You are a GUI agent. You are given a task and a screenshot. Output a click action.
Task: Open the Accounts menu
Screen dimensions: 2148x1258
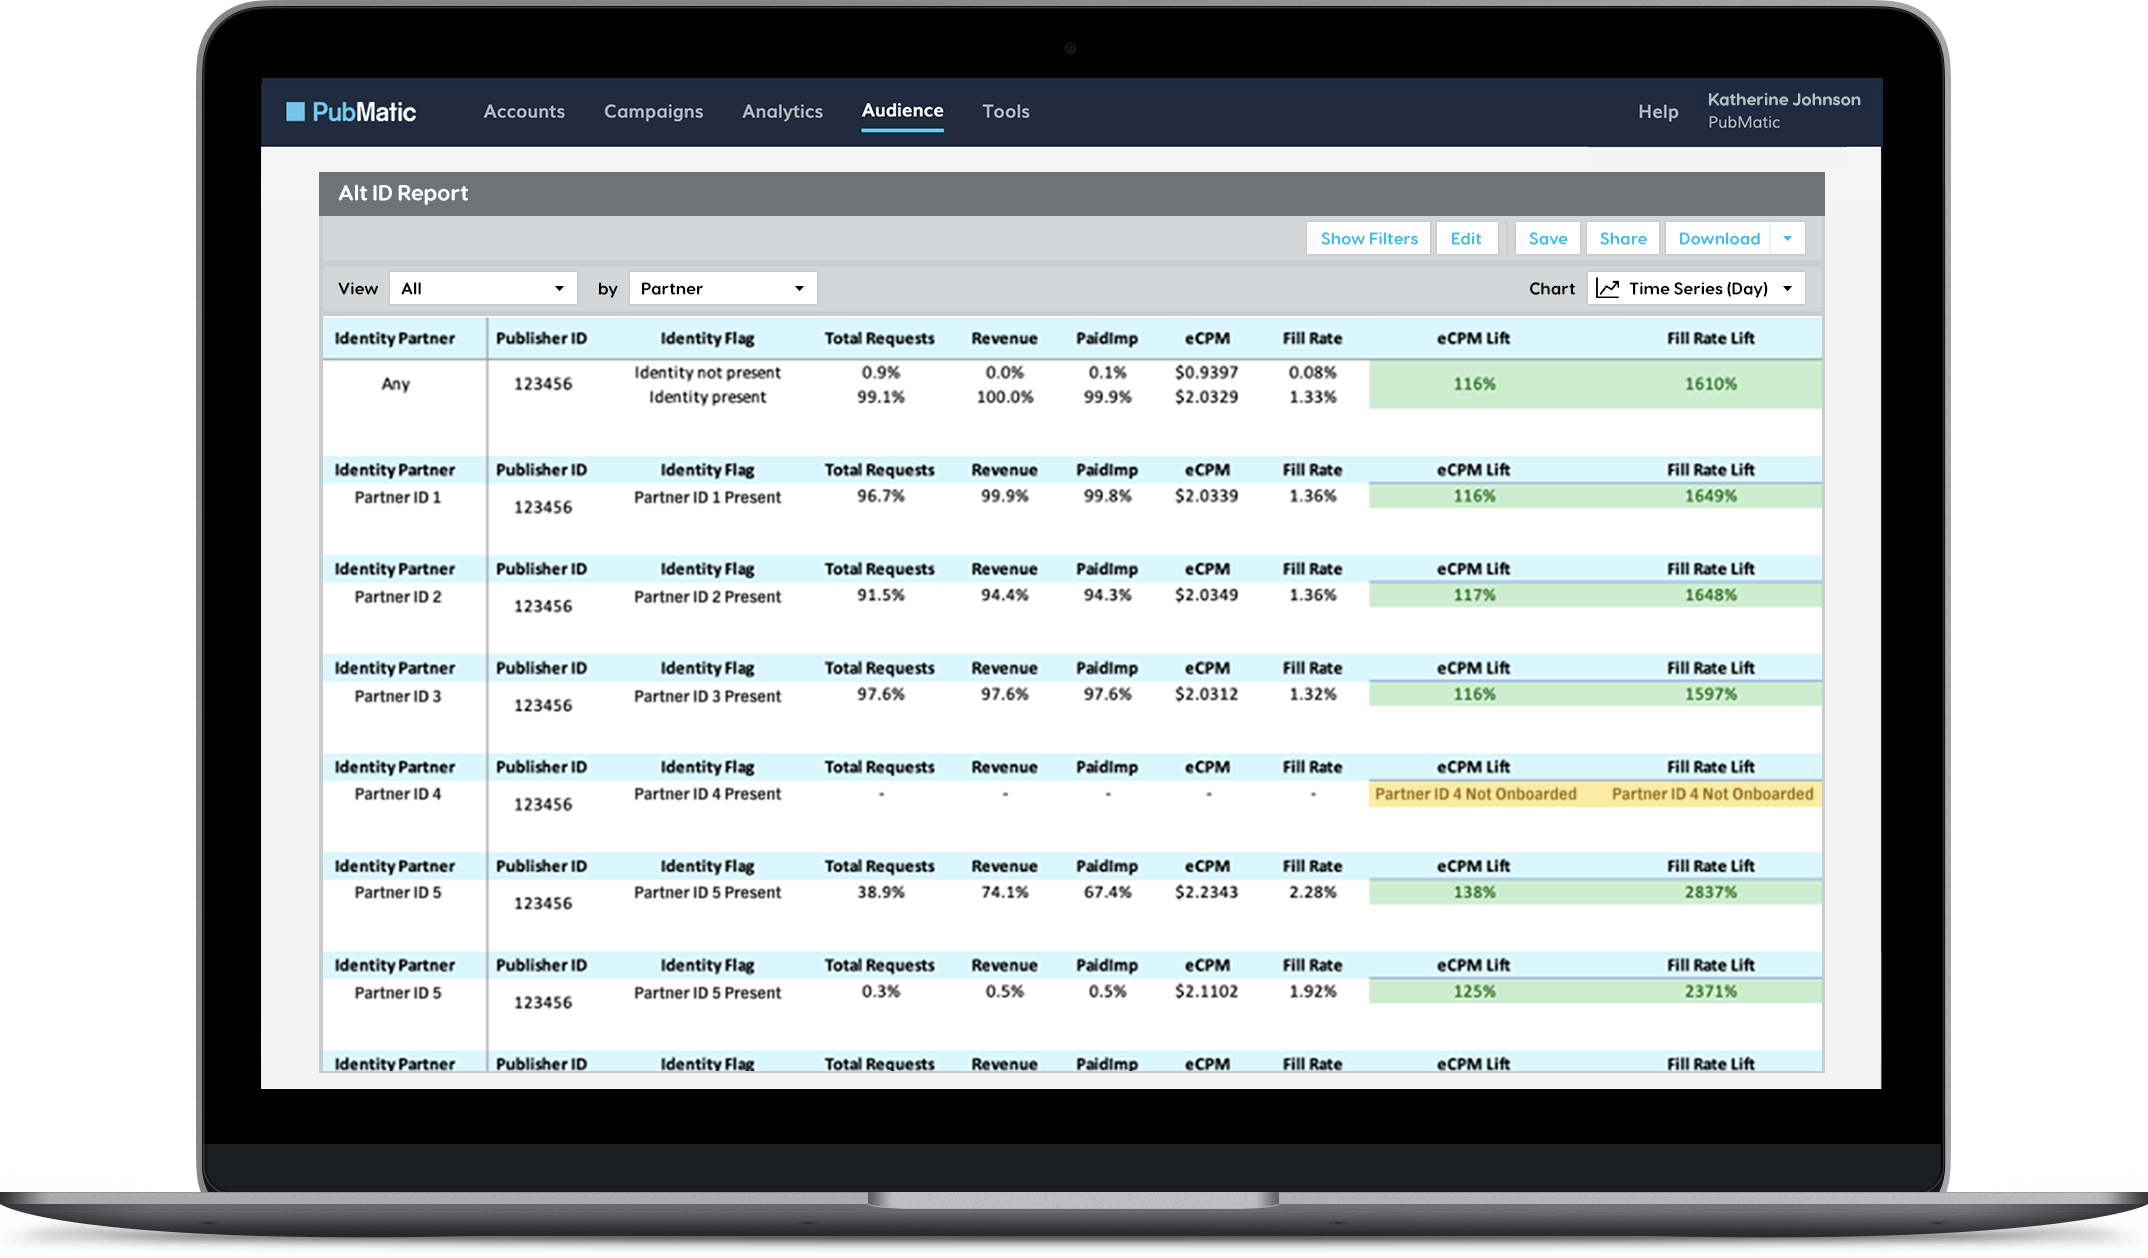point(524,112)
